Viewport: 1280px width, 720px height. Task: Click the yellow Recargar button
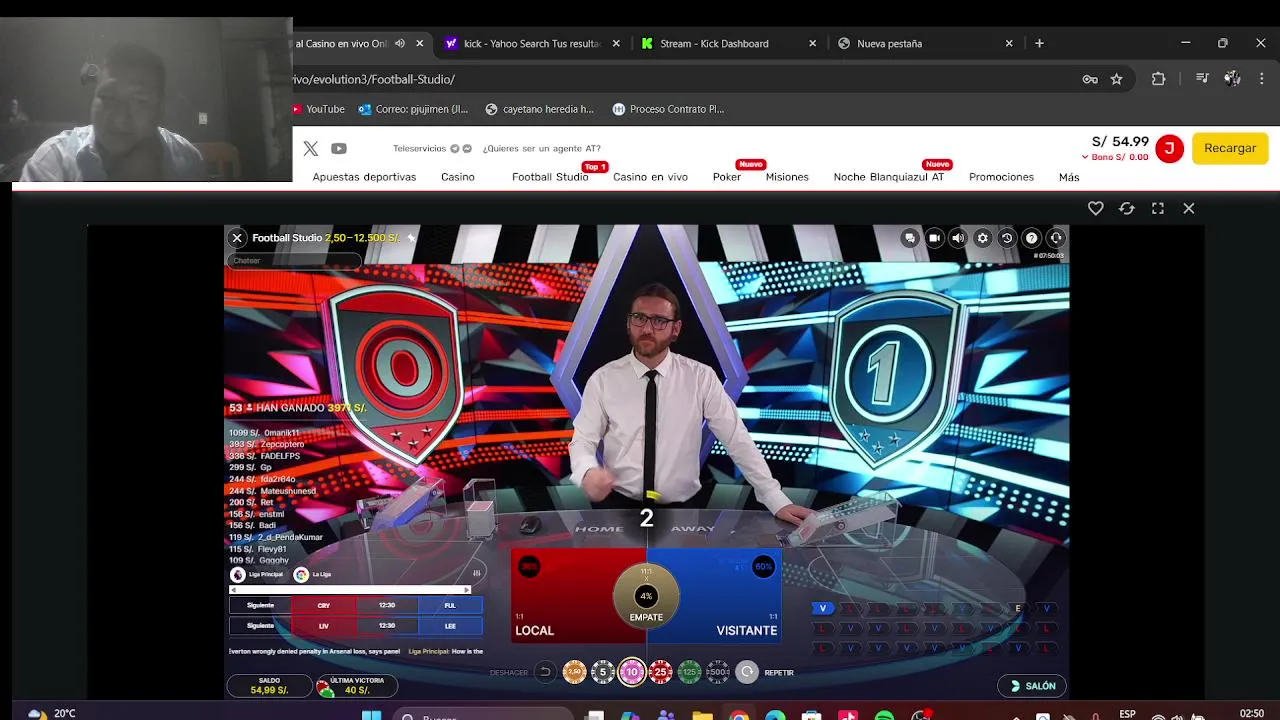(1230, 148)
